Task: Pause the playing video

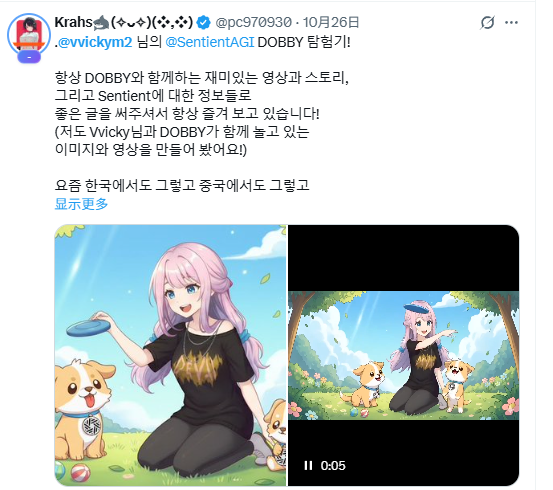Action: point(308,465)
